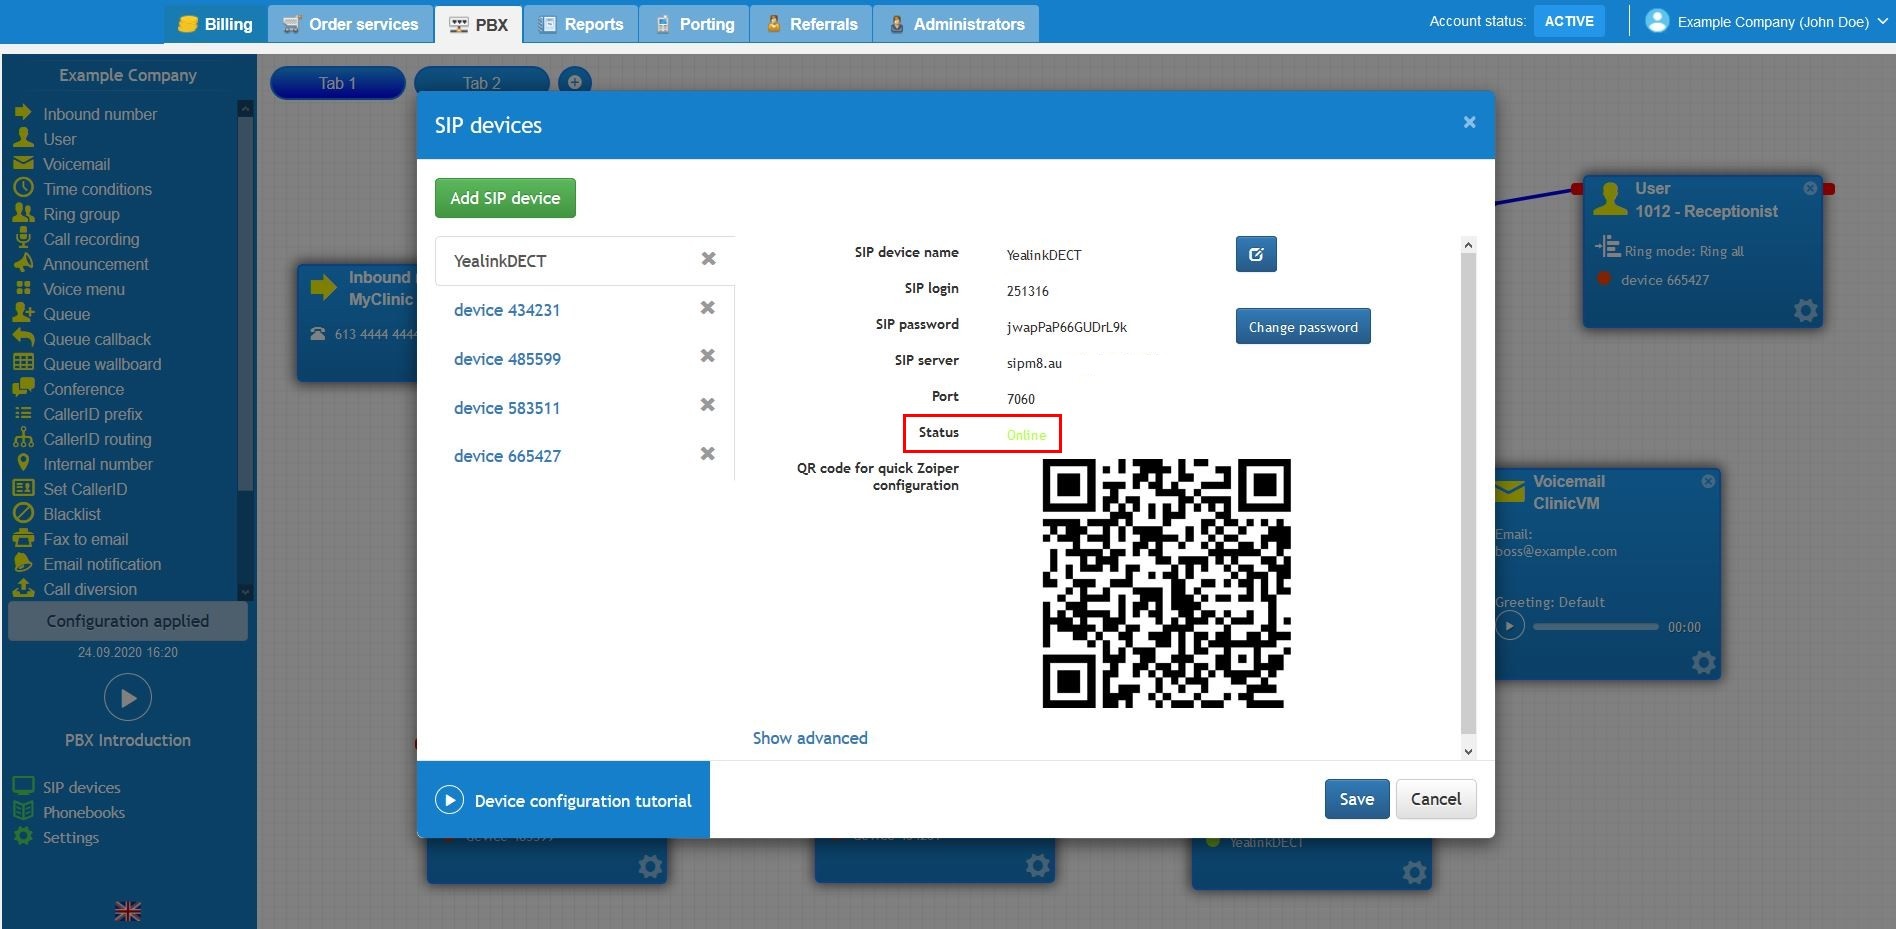Select device 665427 in the list
Image resolution: width=1896 pixels, height=929 pixels.
[x=507, y=456]
